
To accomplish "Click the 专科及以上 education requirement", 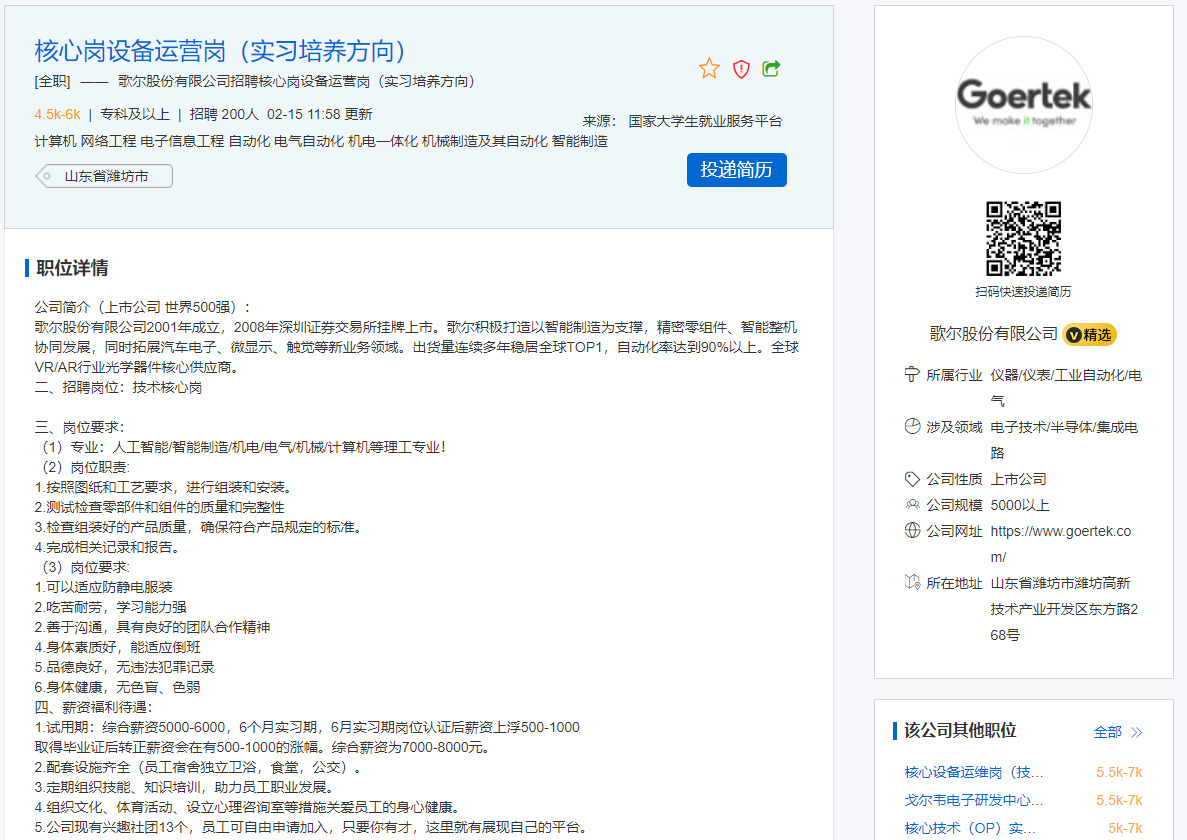I will pos(135,114).
